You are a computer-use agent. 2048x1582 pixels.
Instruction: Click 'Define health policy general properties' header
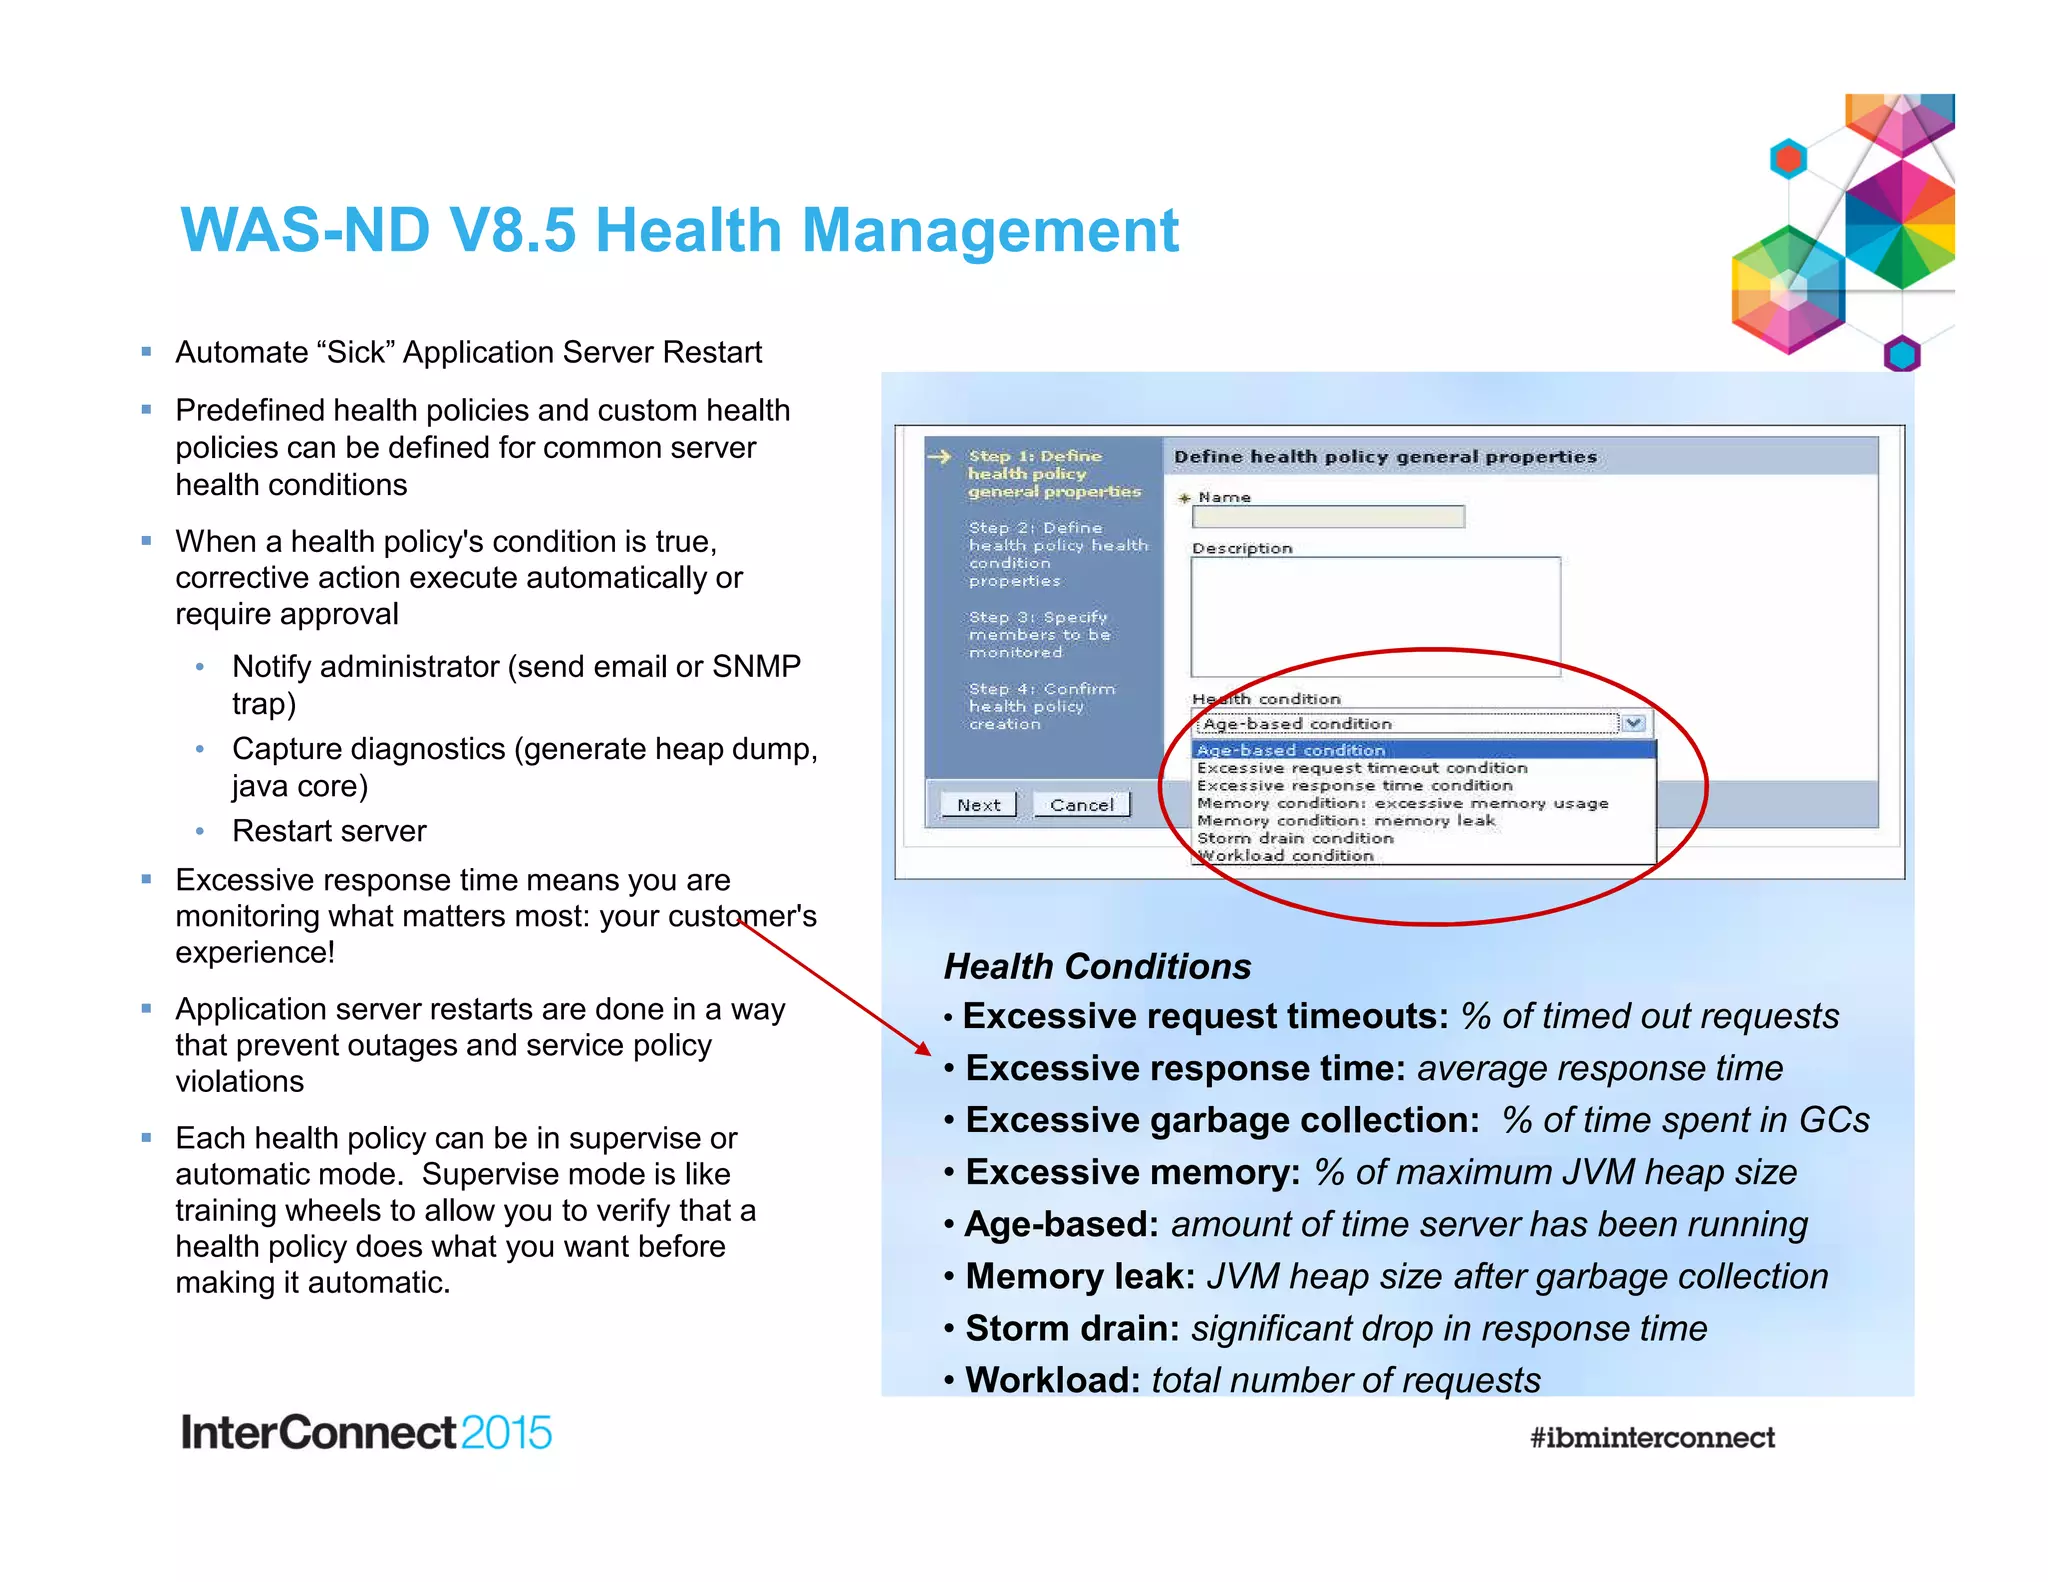pyautogui.click(x=1385, y=457)
